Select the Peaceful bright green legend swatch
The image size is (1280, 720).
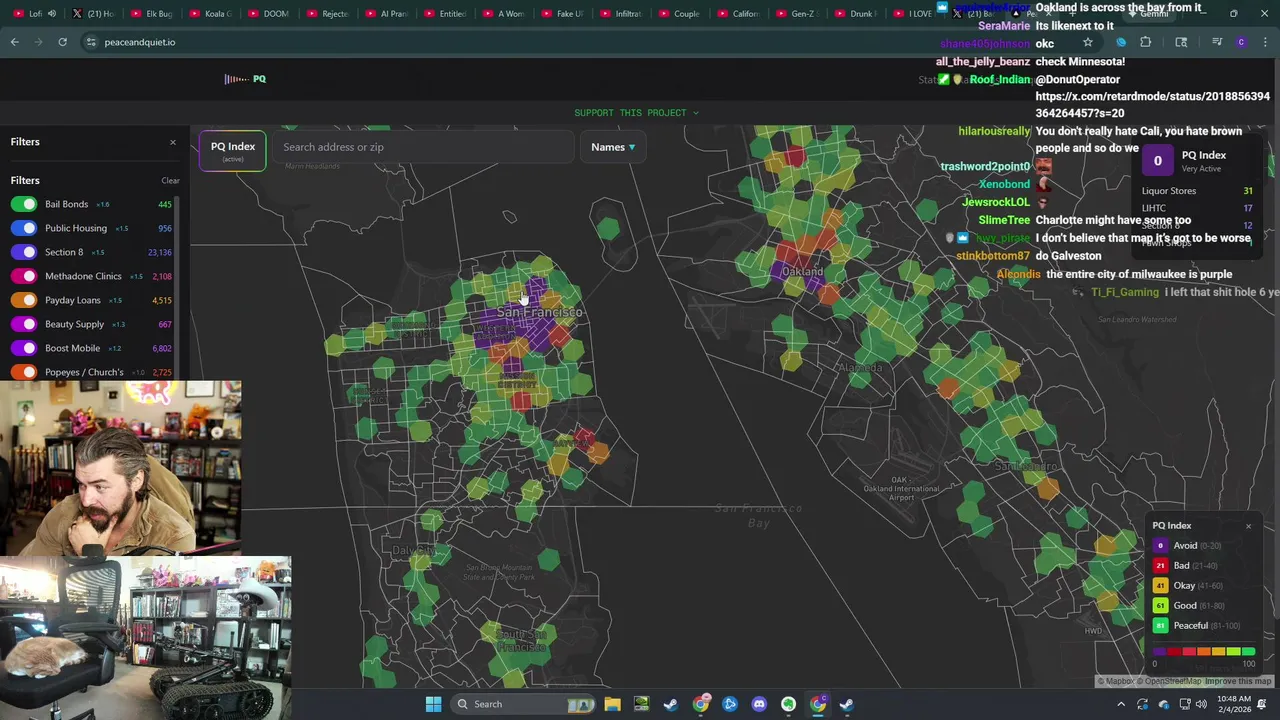point(1160,626)
